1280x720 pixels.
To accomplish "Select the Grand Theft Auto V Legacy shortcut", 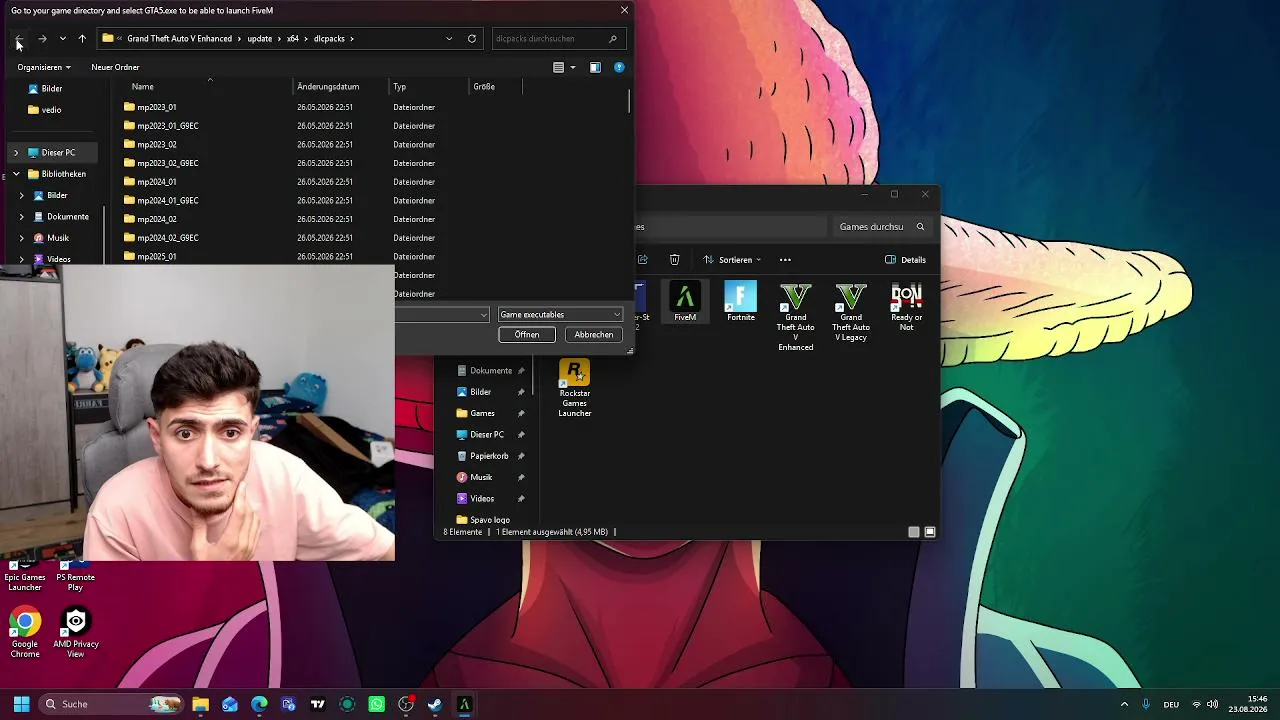I will (851, 313).
